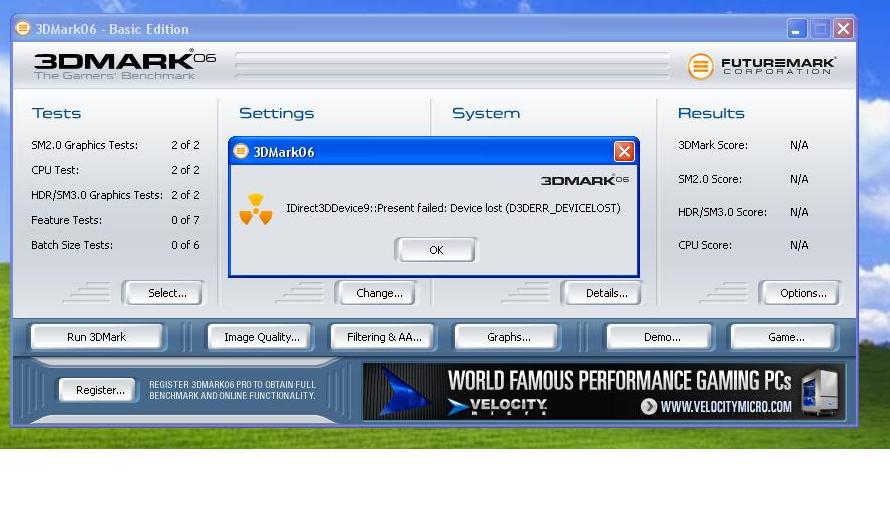The width and height of the screenshot is (890, 512).
Task: Click the Tests section heading
Action: point(56,113)
